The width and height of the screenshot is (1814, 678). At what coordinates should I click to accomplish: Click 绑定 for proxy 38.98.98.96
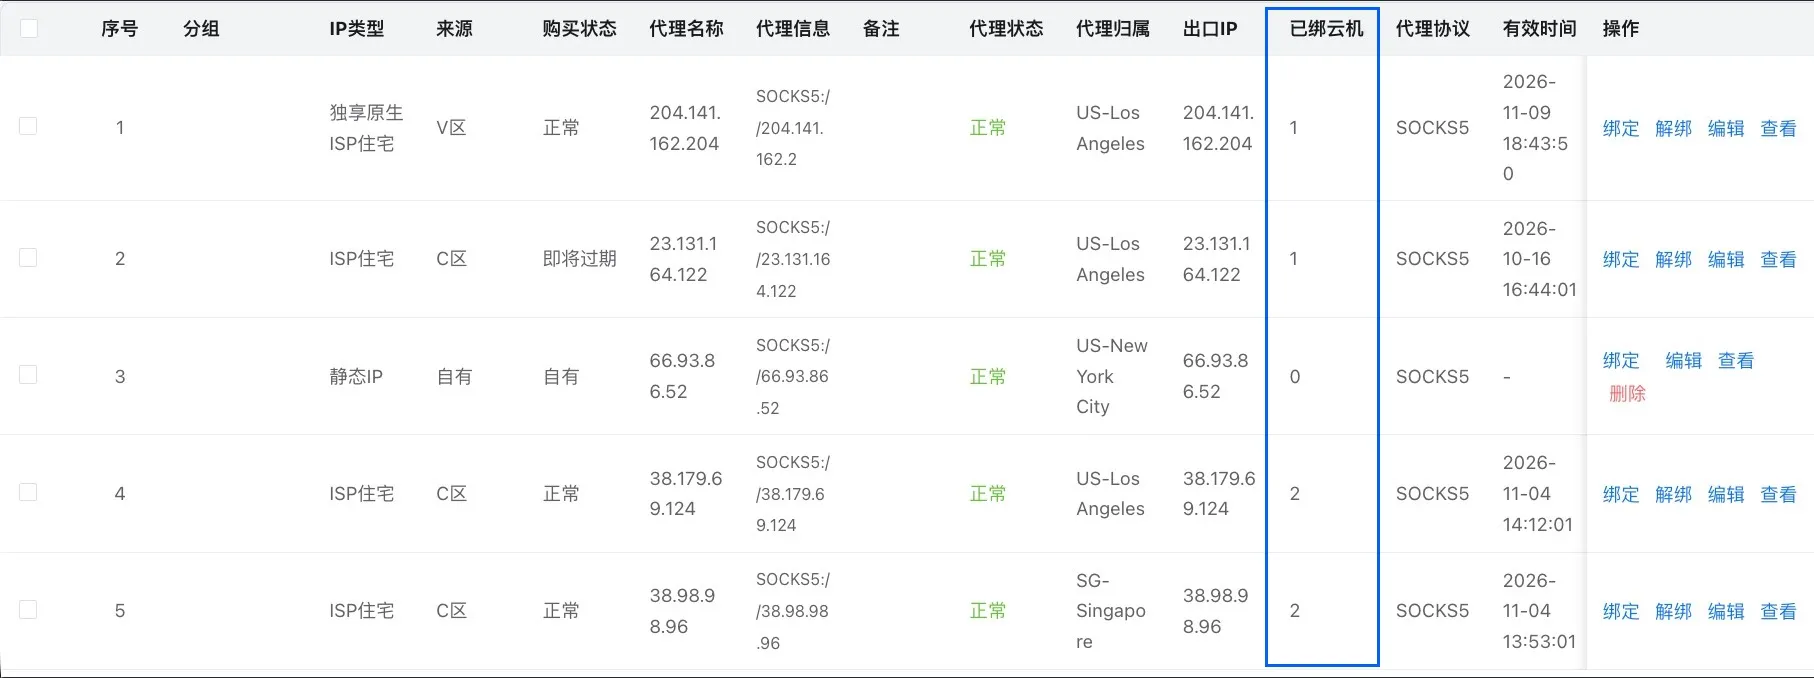pos(1621,611)
